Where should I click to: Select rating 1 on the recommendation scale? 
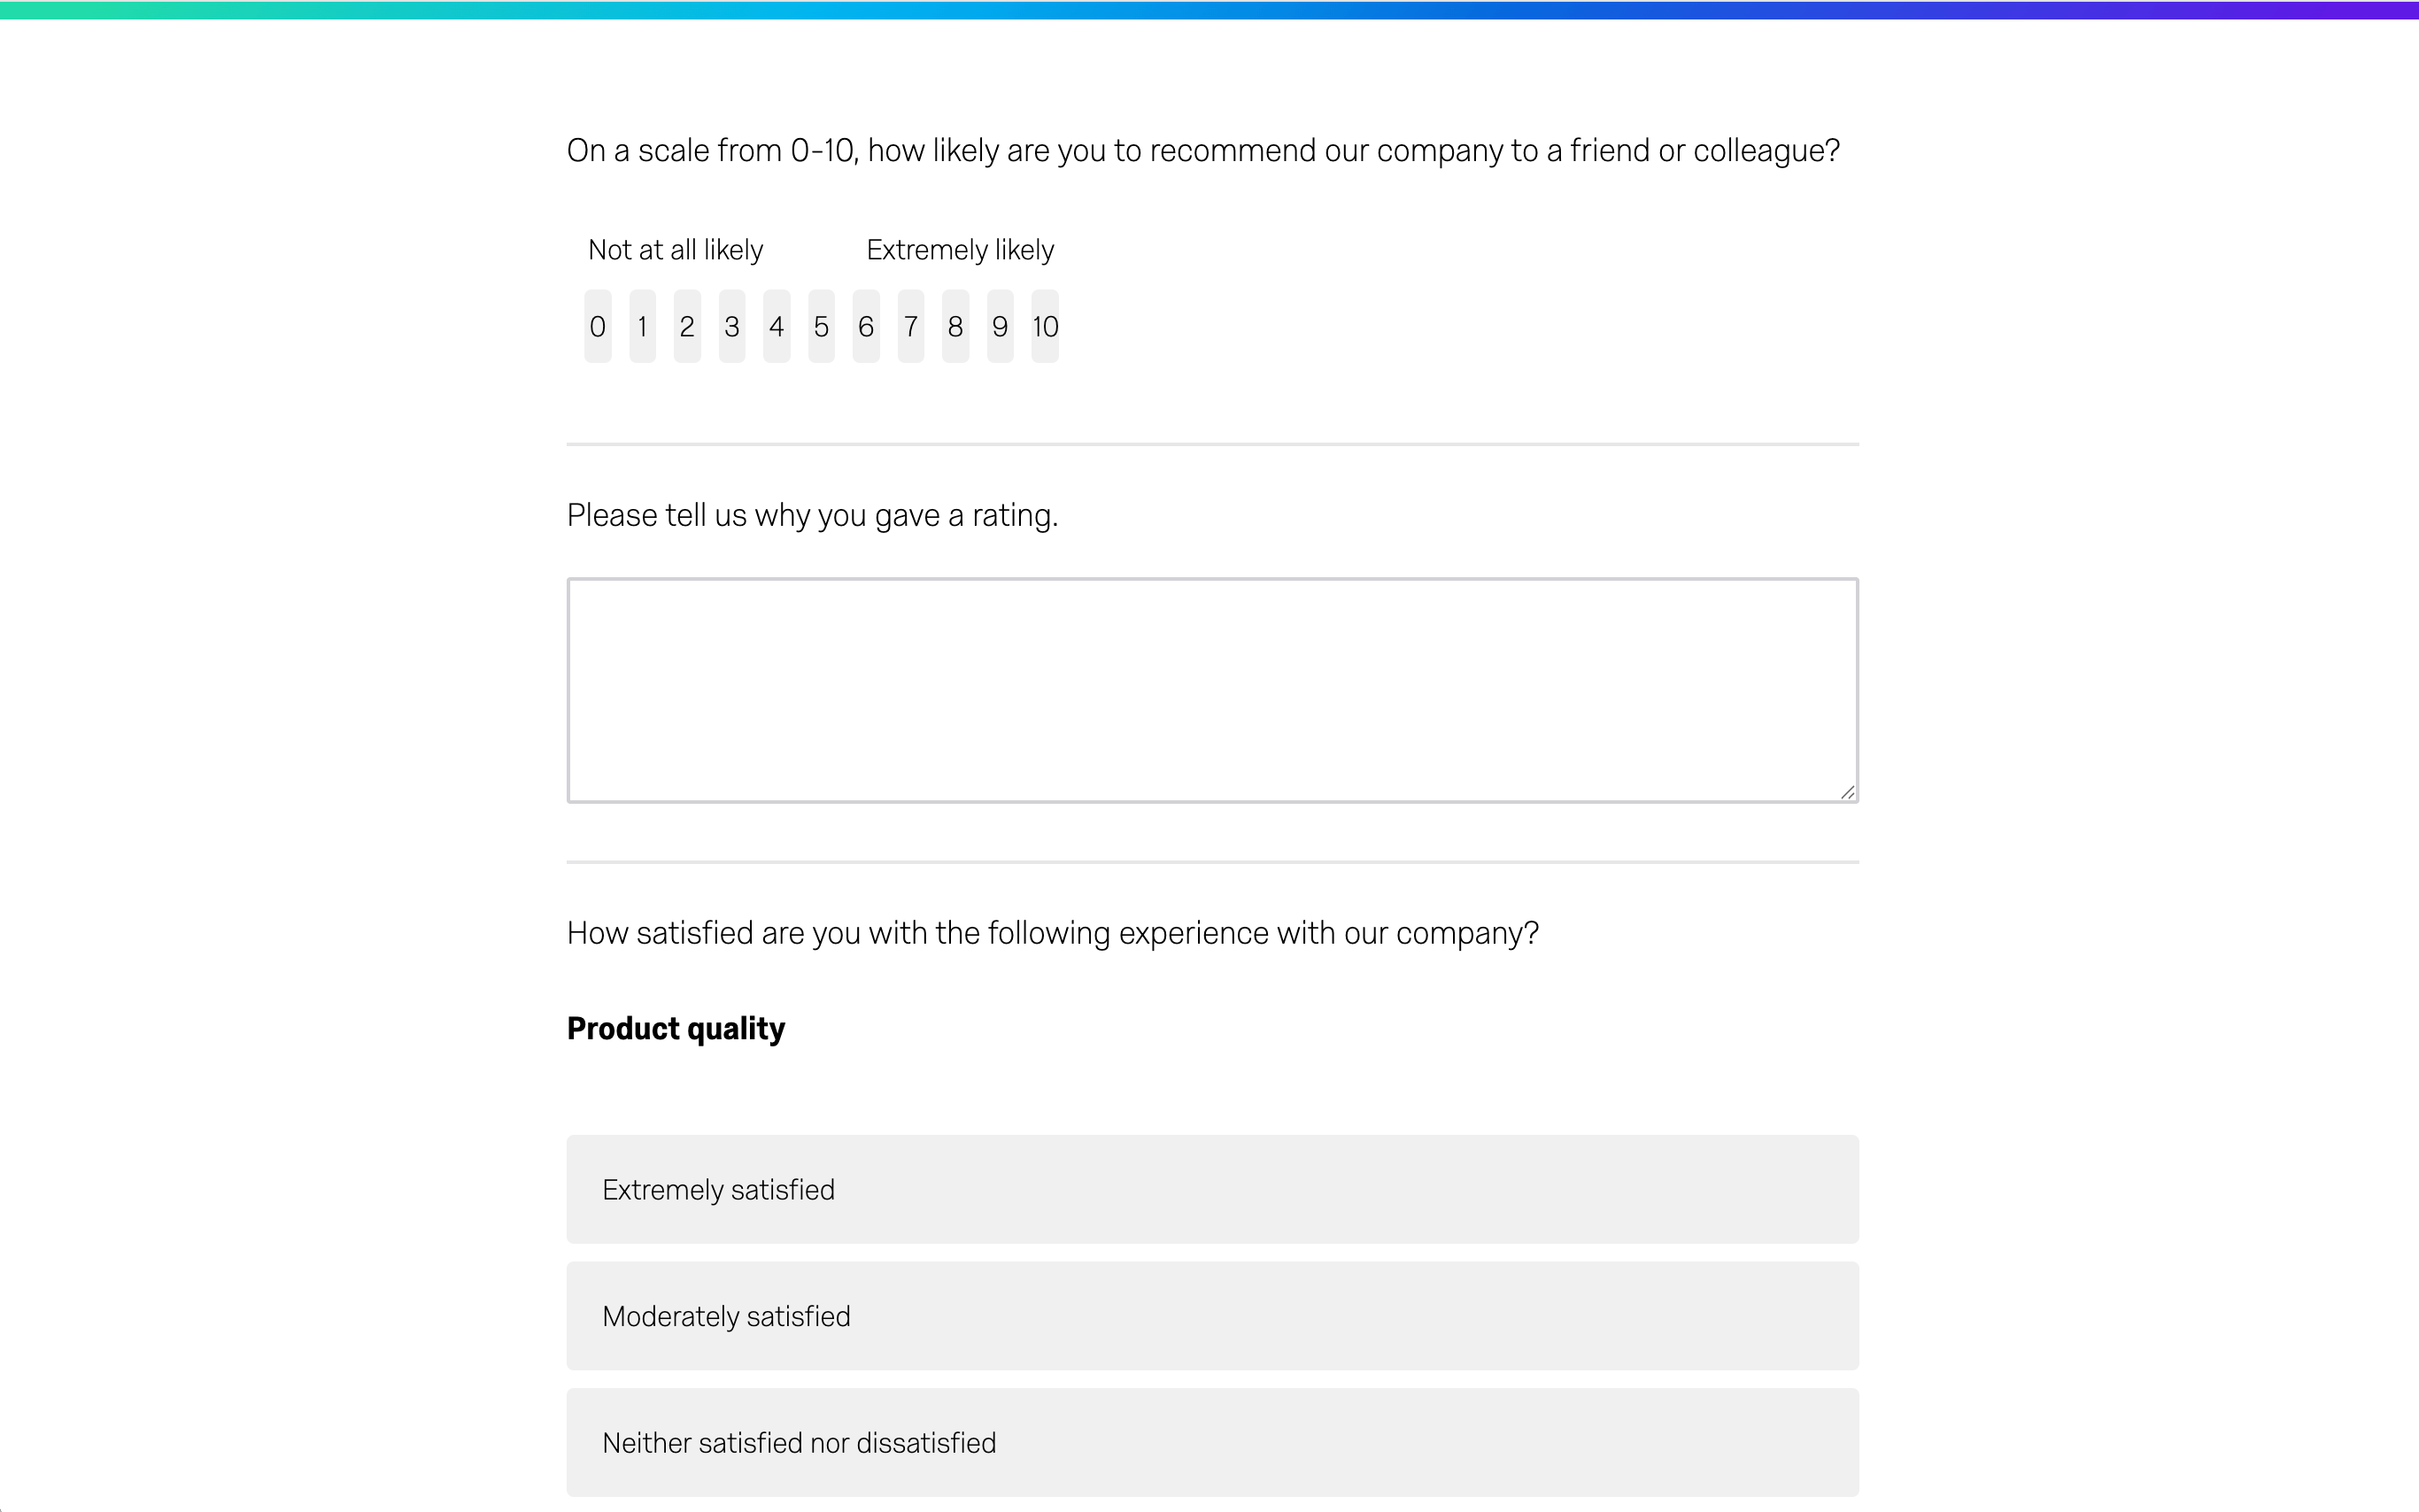point(643,325)
